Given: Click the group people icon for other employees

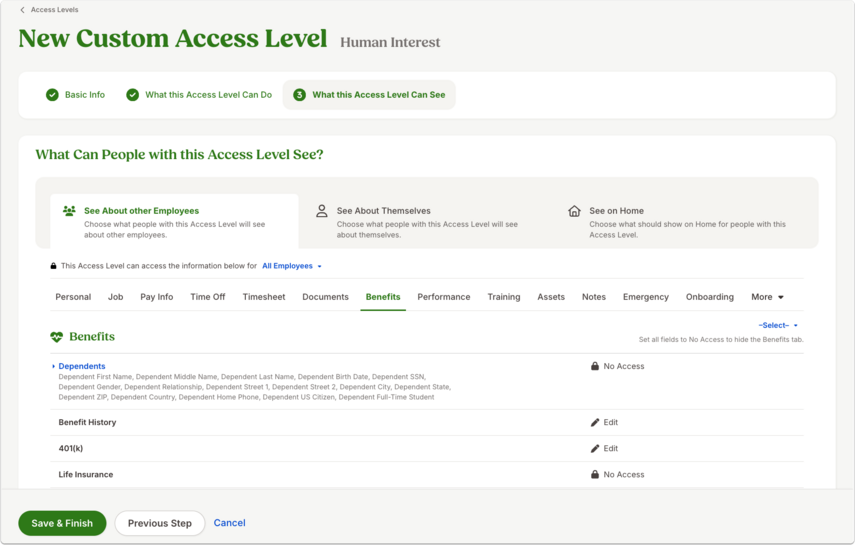Looking at the screenshot, I should pos(69,211).
